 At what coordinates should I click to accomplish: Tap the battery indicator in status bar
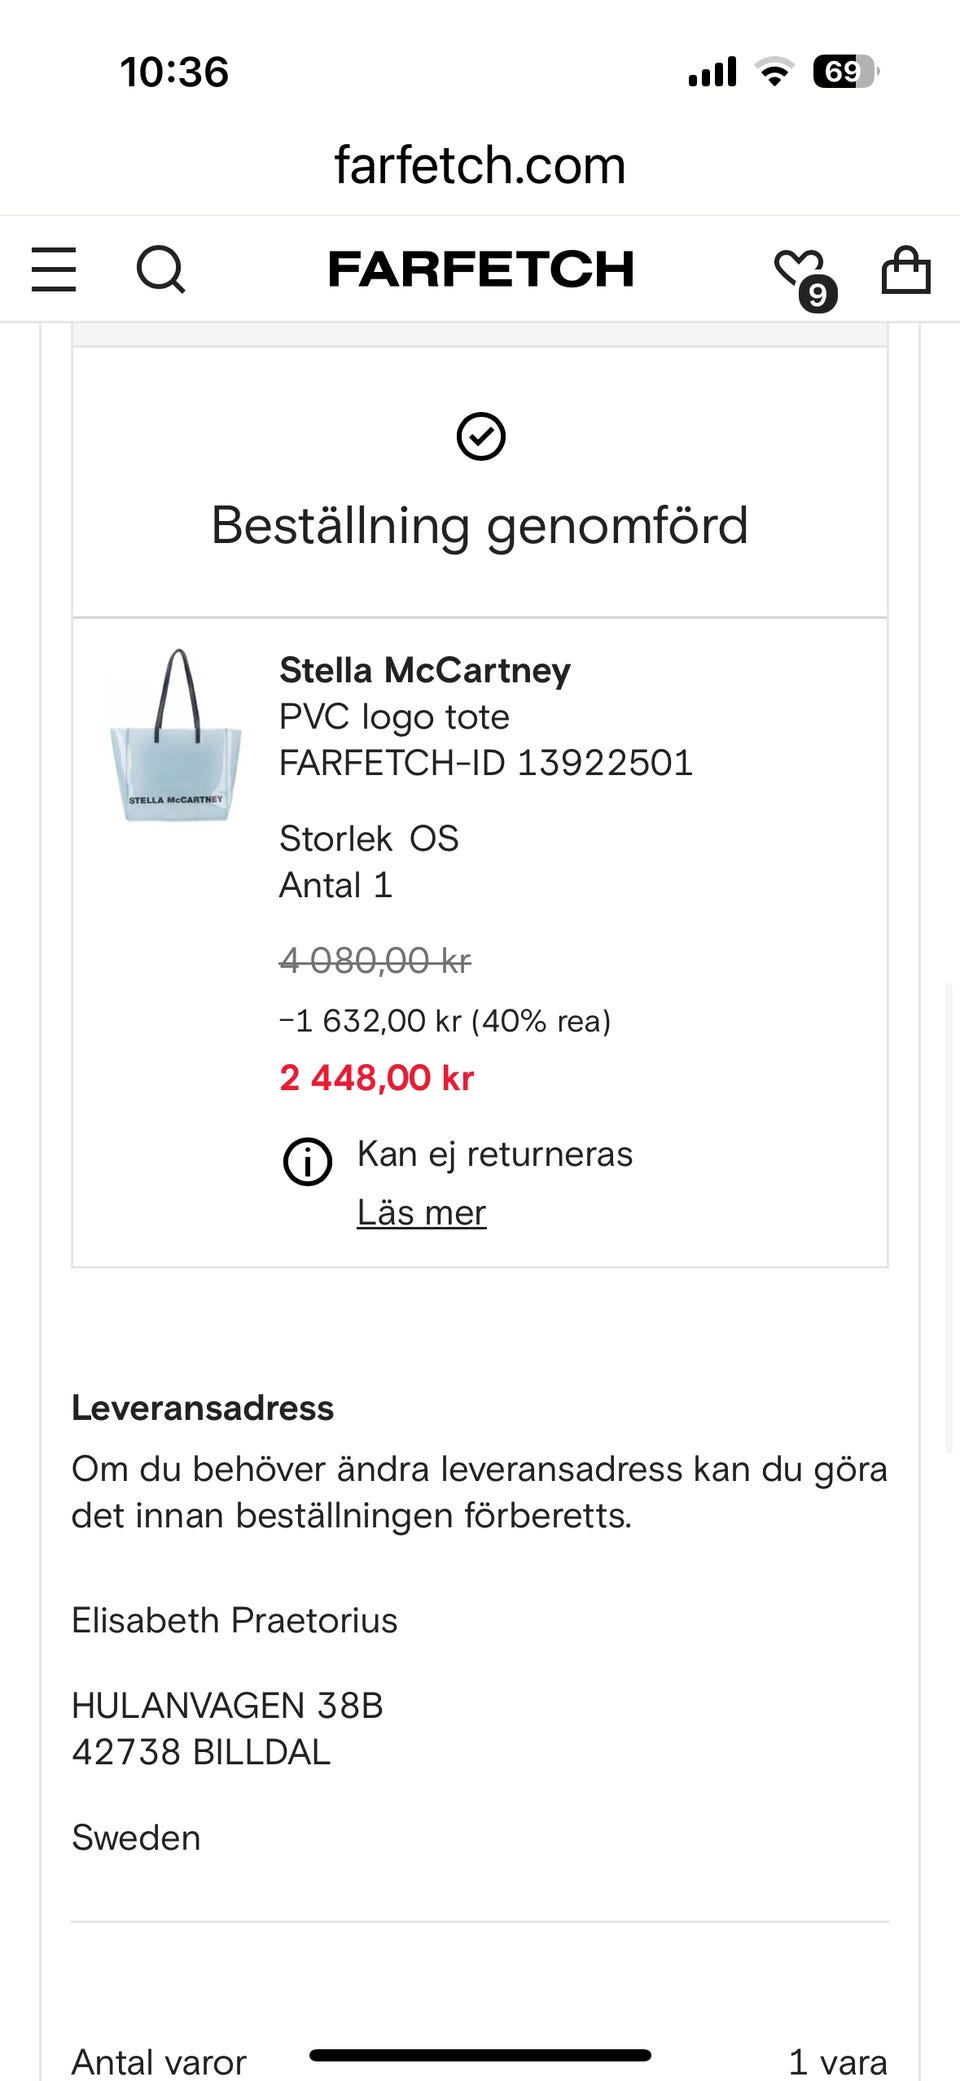[x=846, y=72]
